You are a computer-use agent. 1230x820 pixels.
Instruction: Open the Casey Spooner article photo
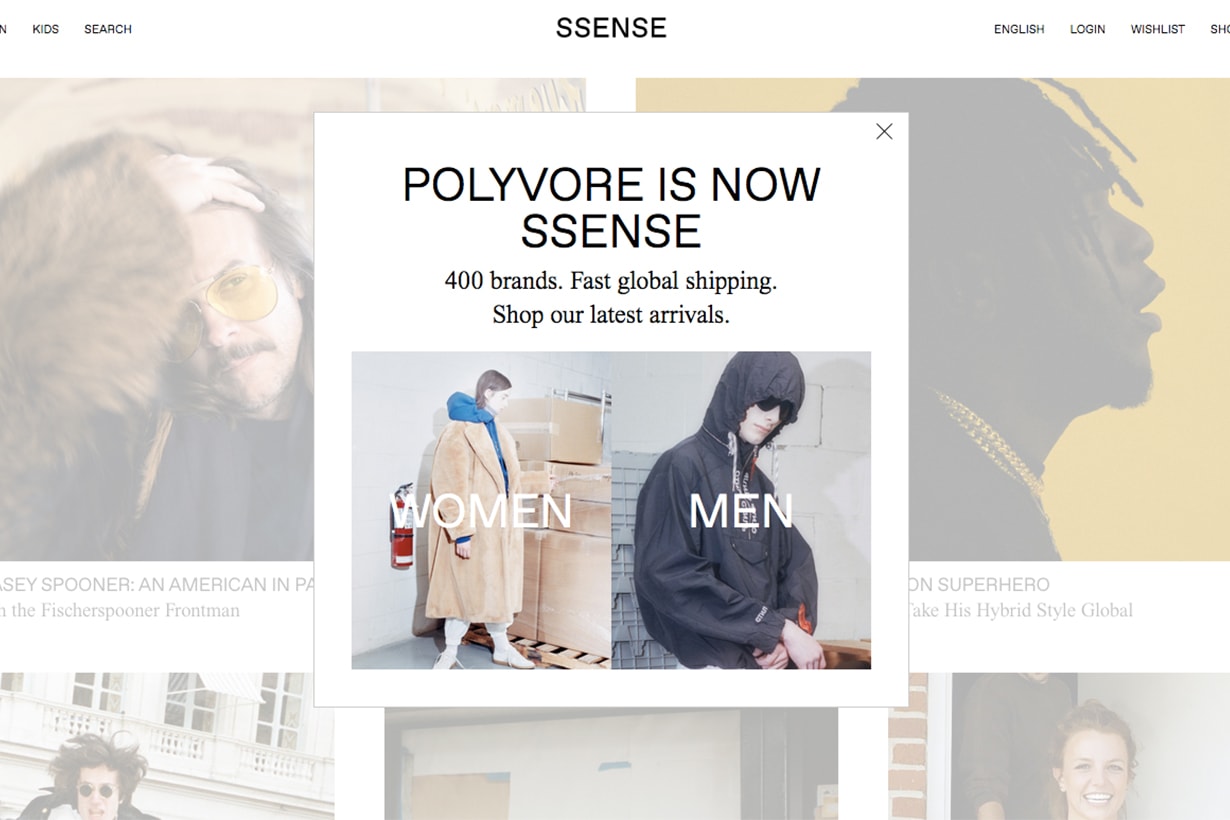tap(157, 319)
